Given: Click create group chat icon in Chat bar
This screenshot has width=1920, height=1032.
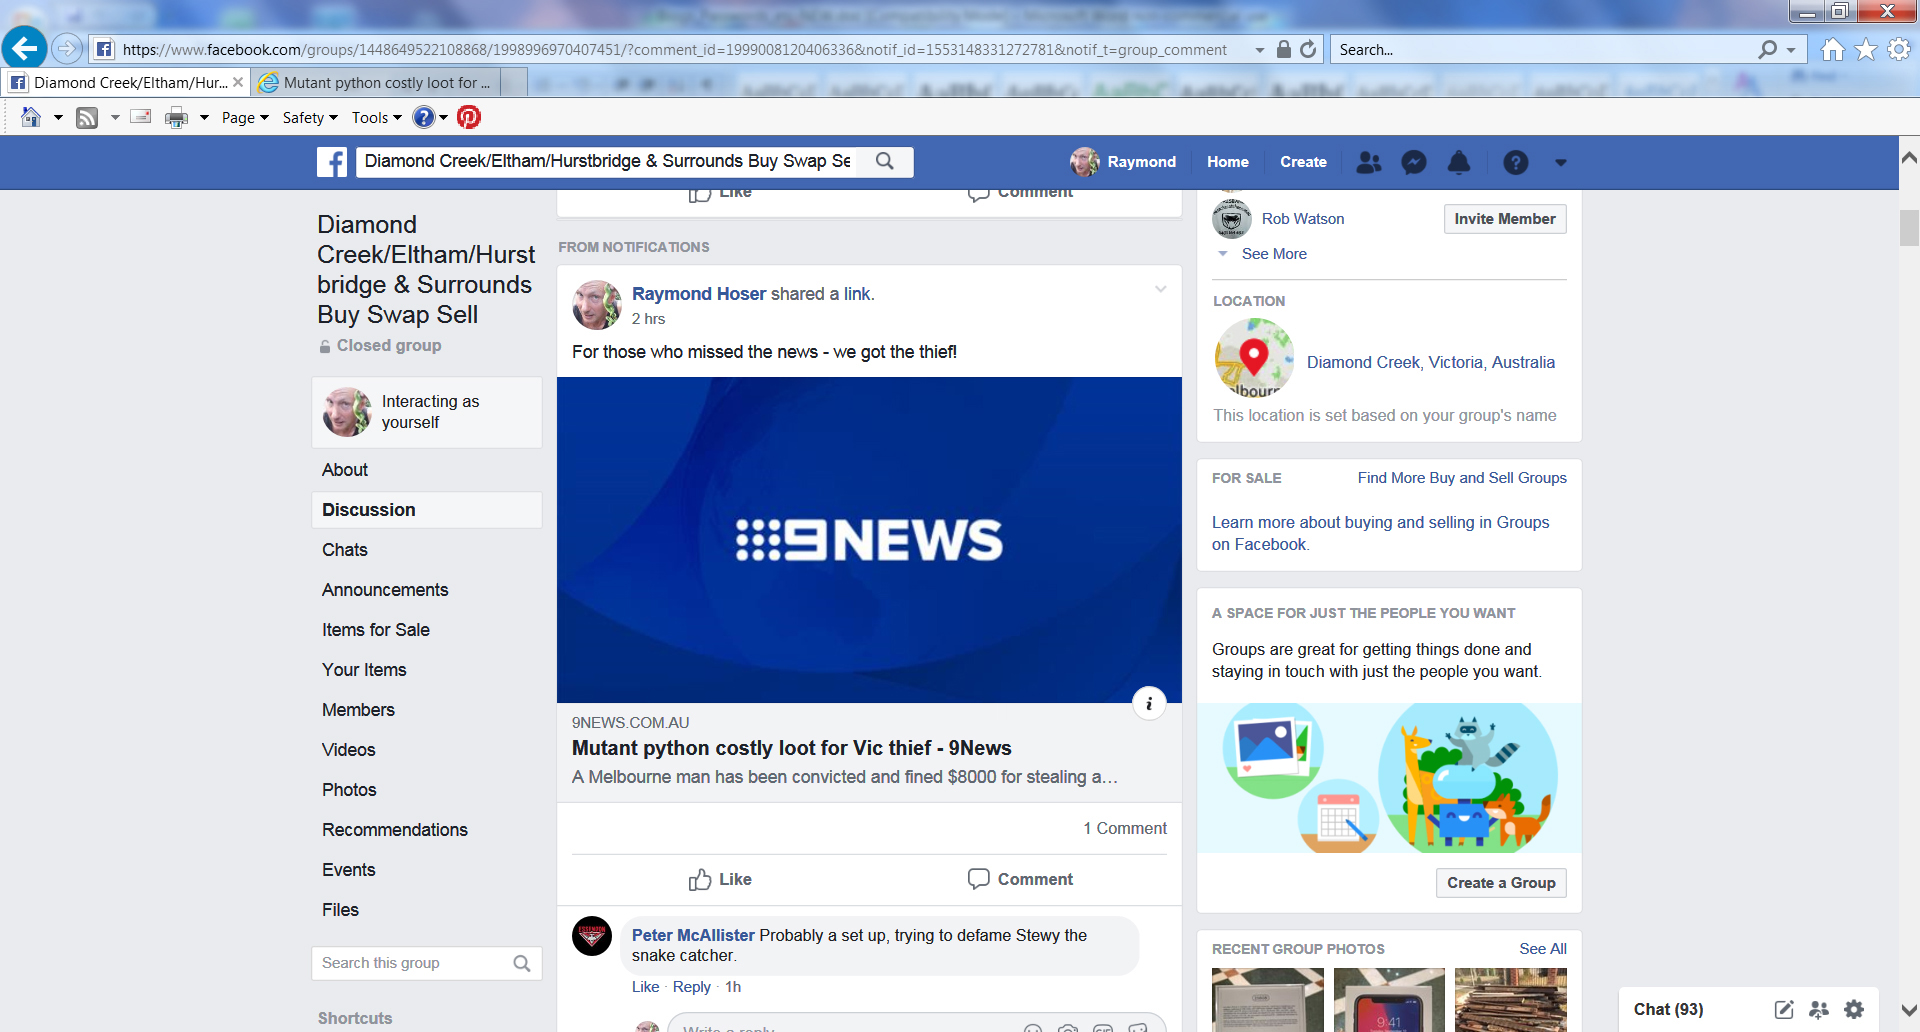Looking at the screenshot, I should [1819, 1010].
